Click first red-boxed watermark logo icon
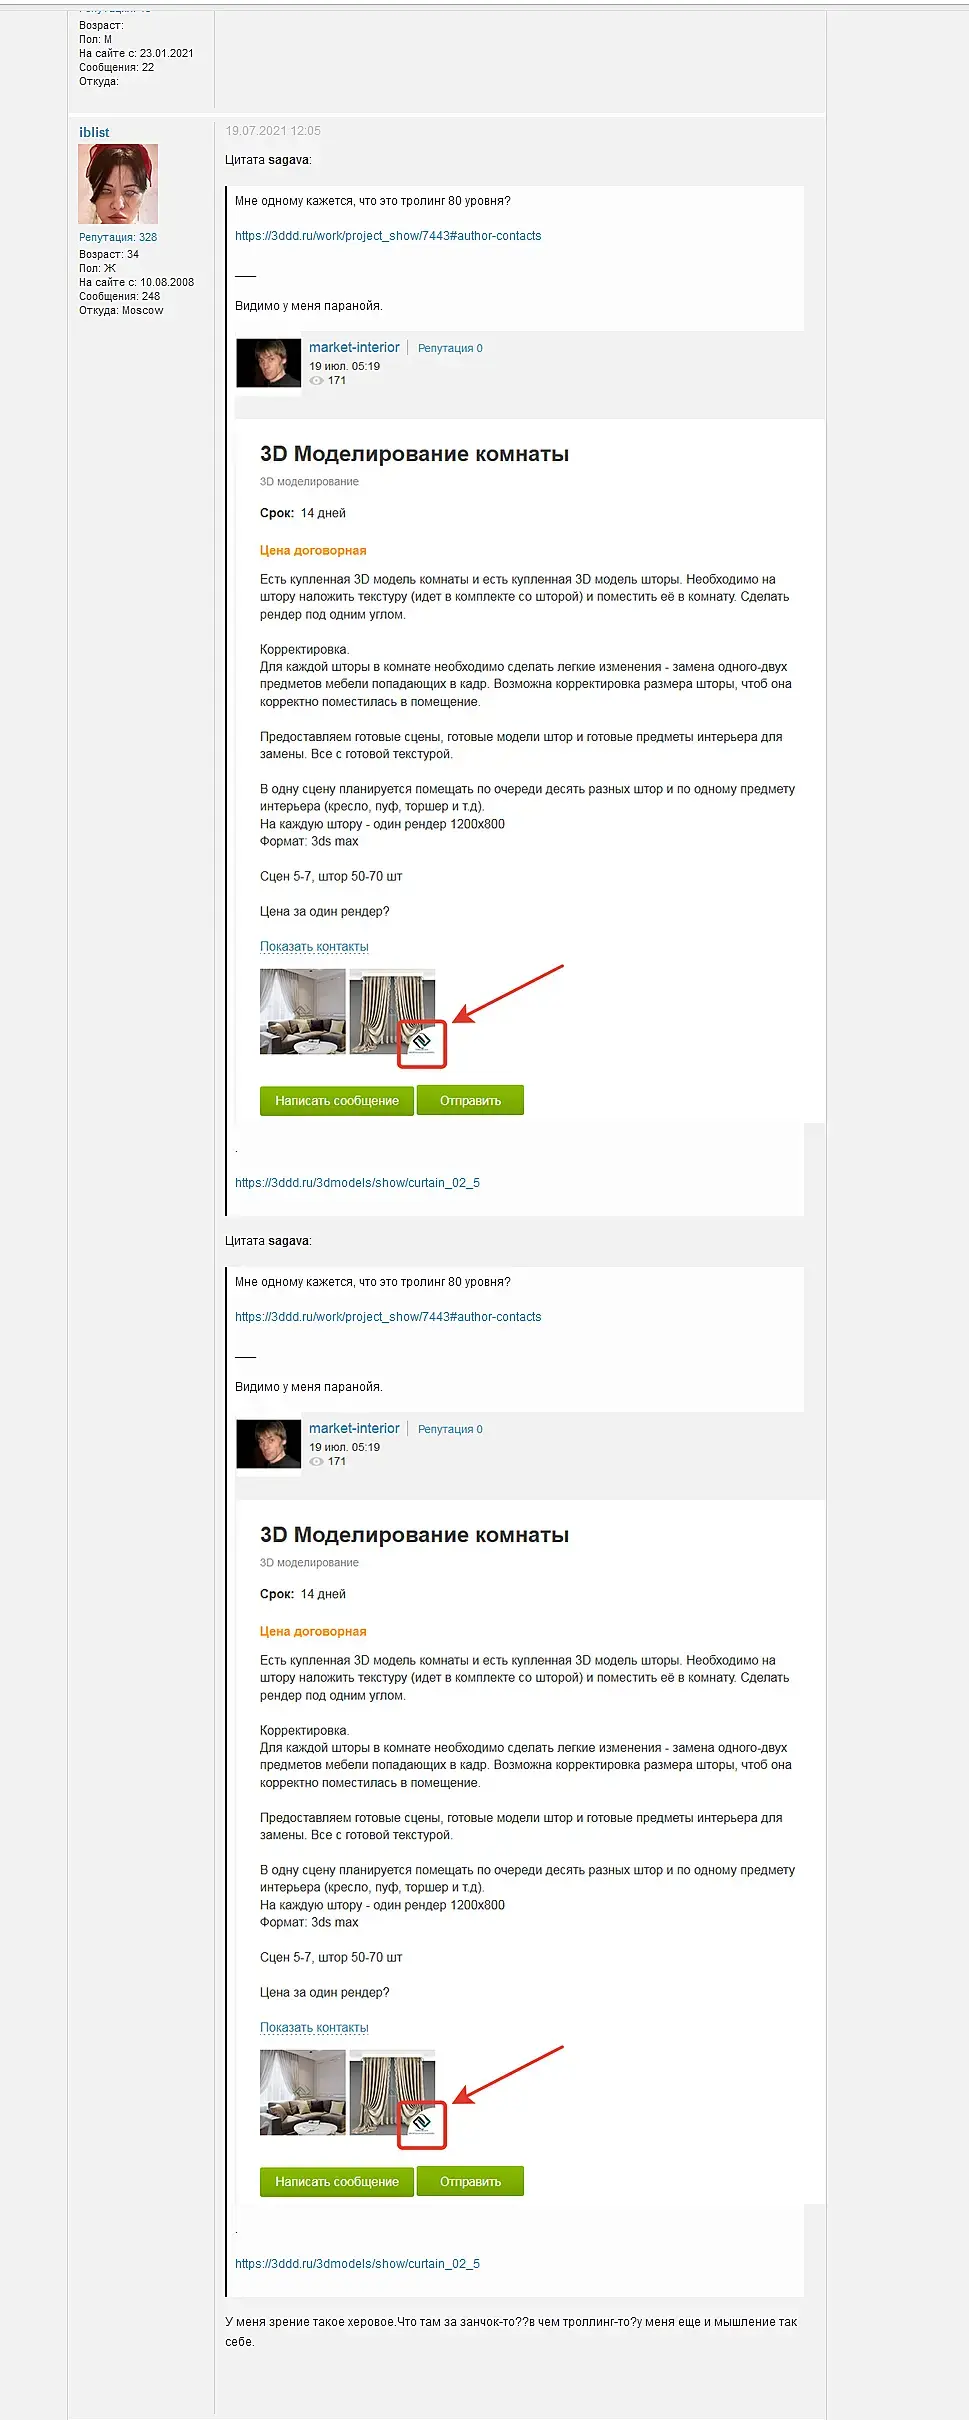The height and width of the screenshot is (2420, 969). [x=422, y=1043]
